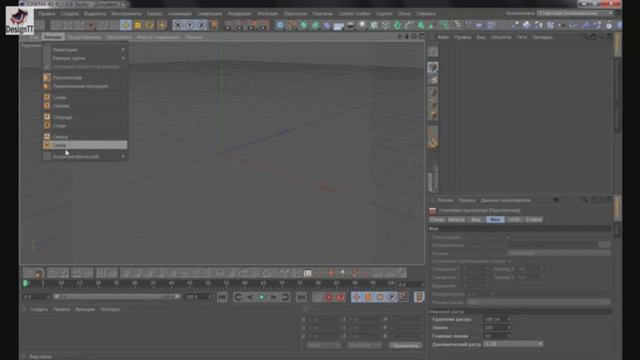Choose Слева view in camera menu

(85, 97)
